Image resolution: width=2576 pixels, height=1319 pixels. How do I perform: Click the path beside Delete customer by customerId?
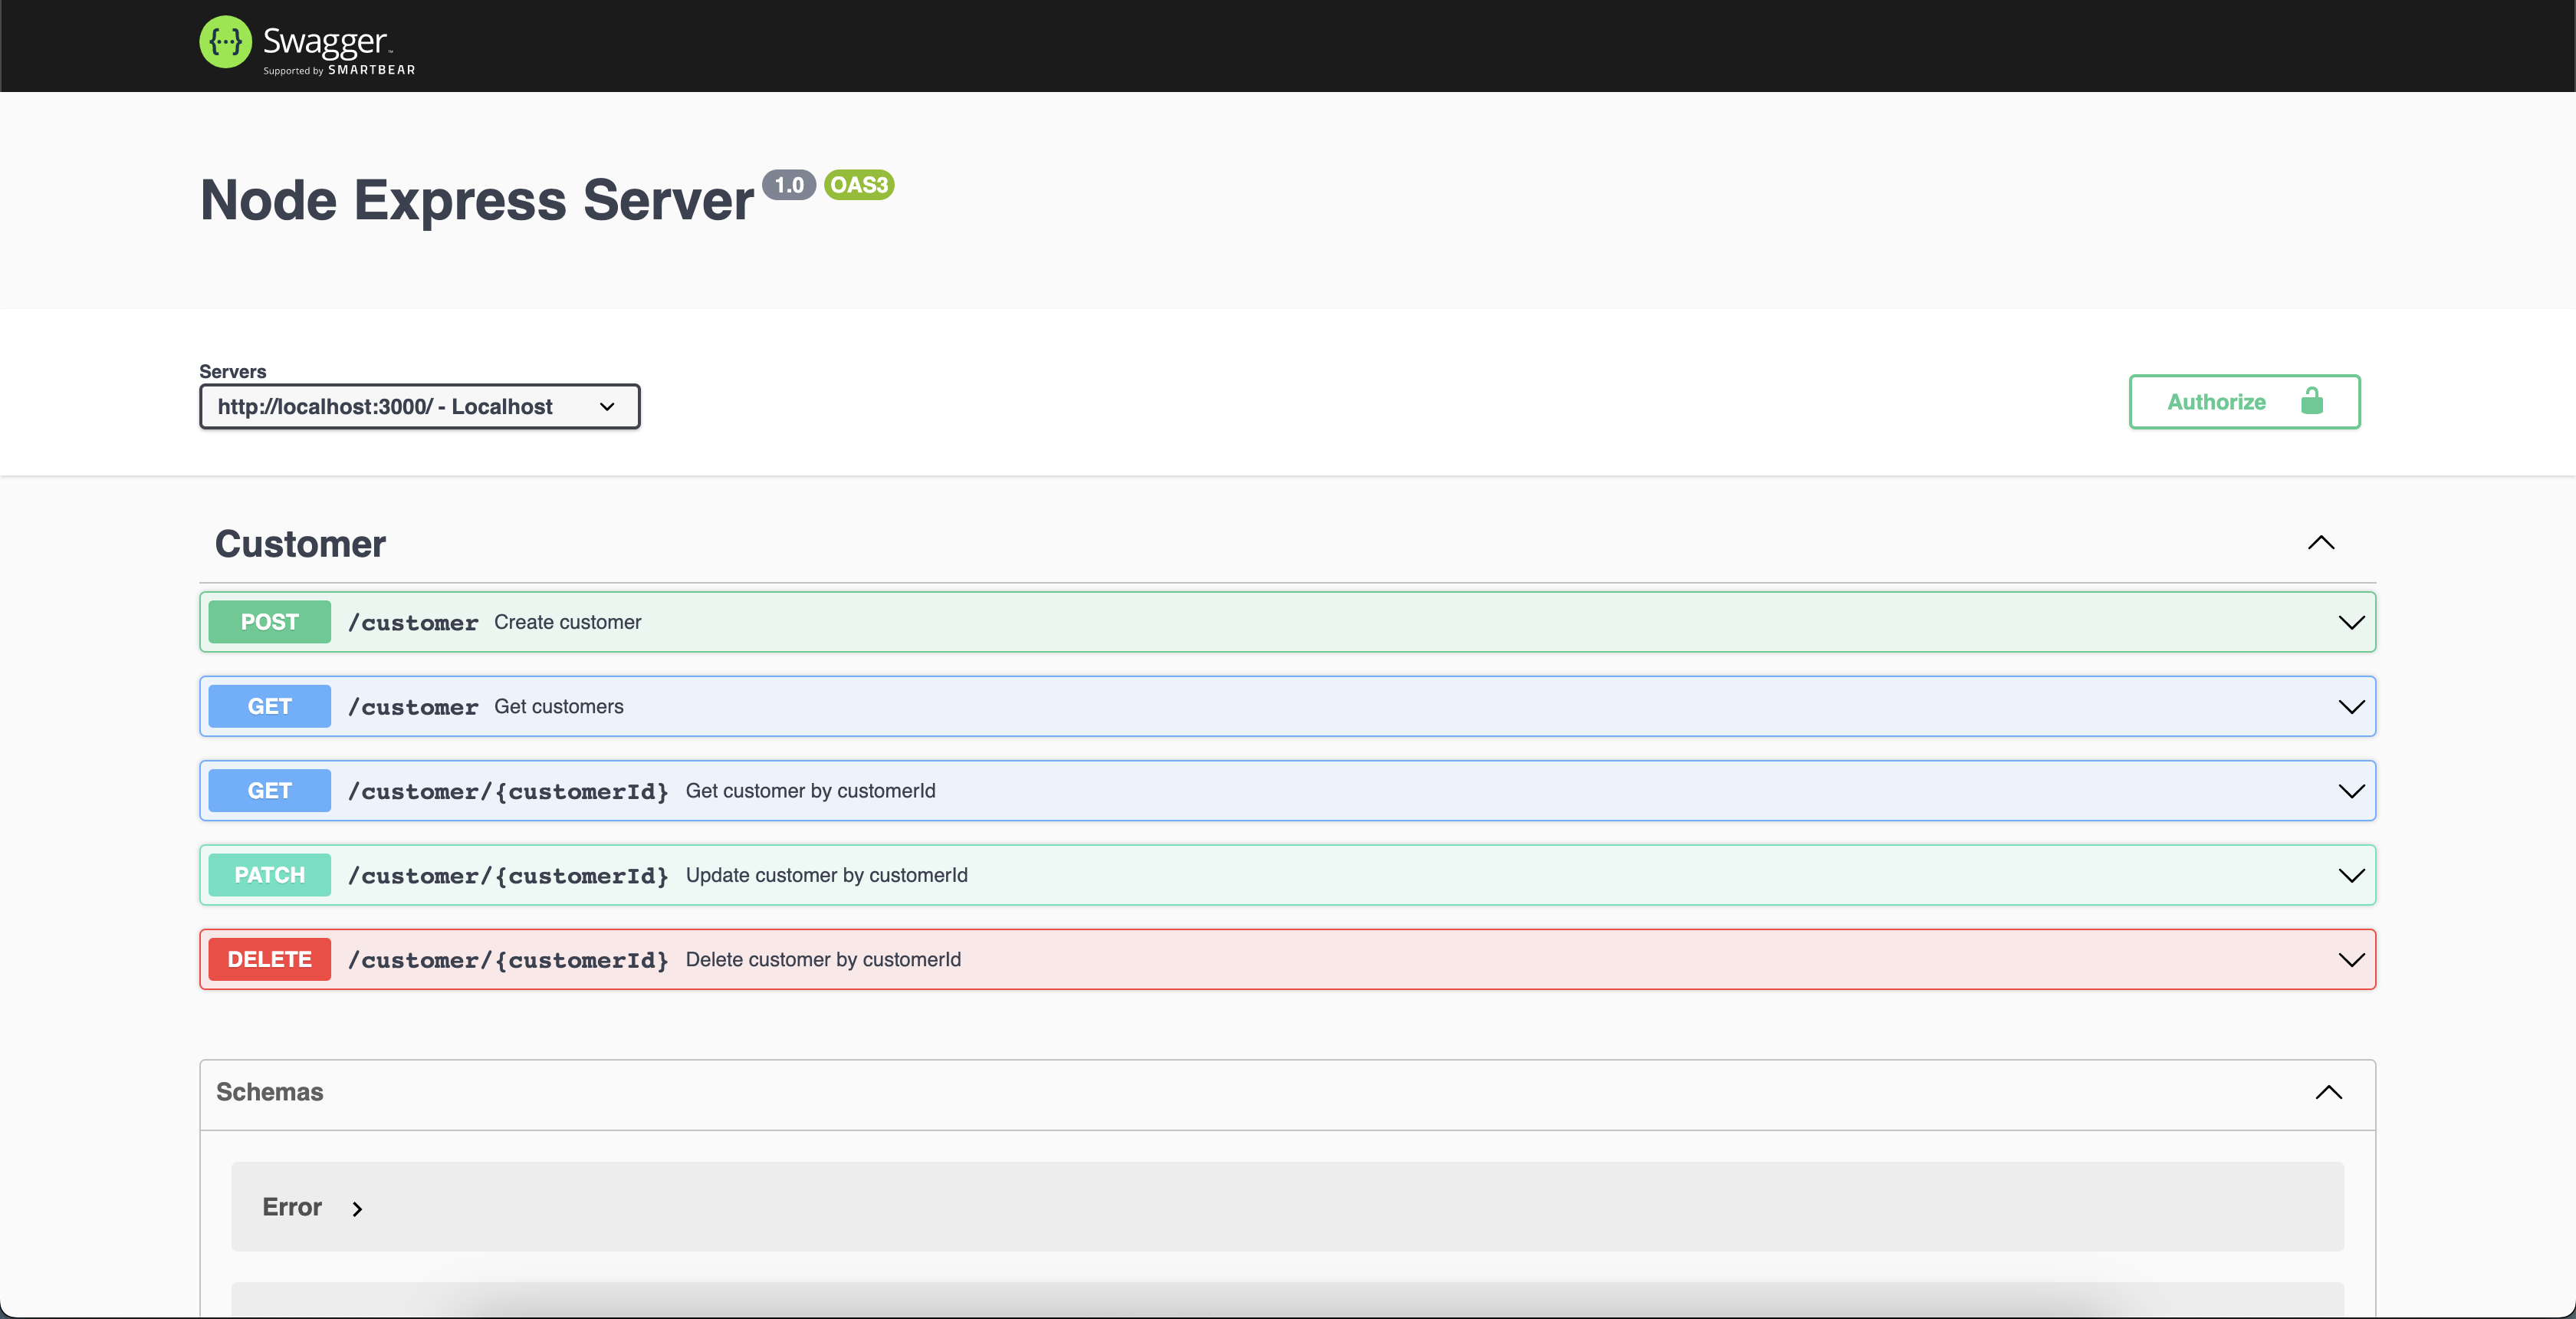pos(508,960)
